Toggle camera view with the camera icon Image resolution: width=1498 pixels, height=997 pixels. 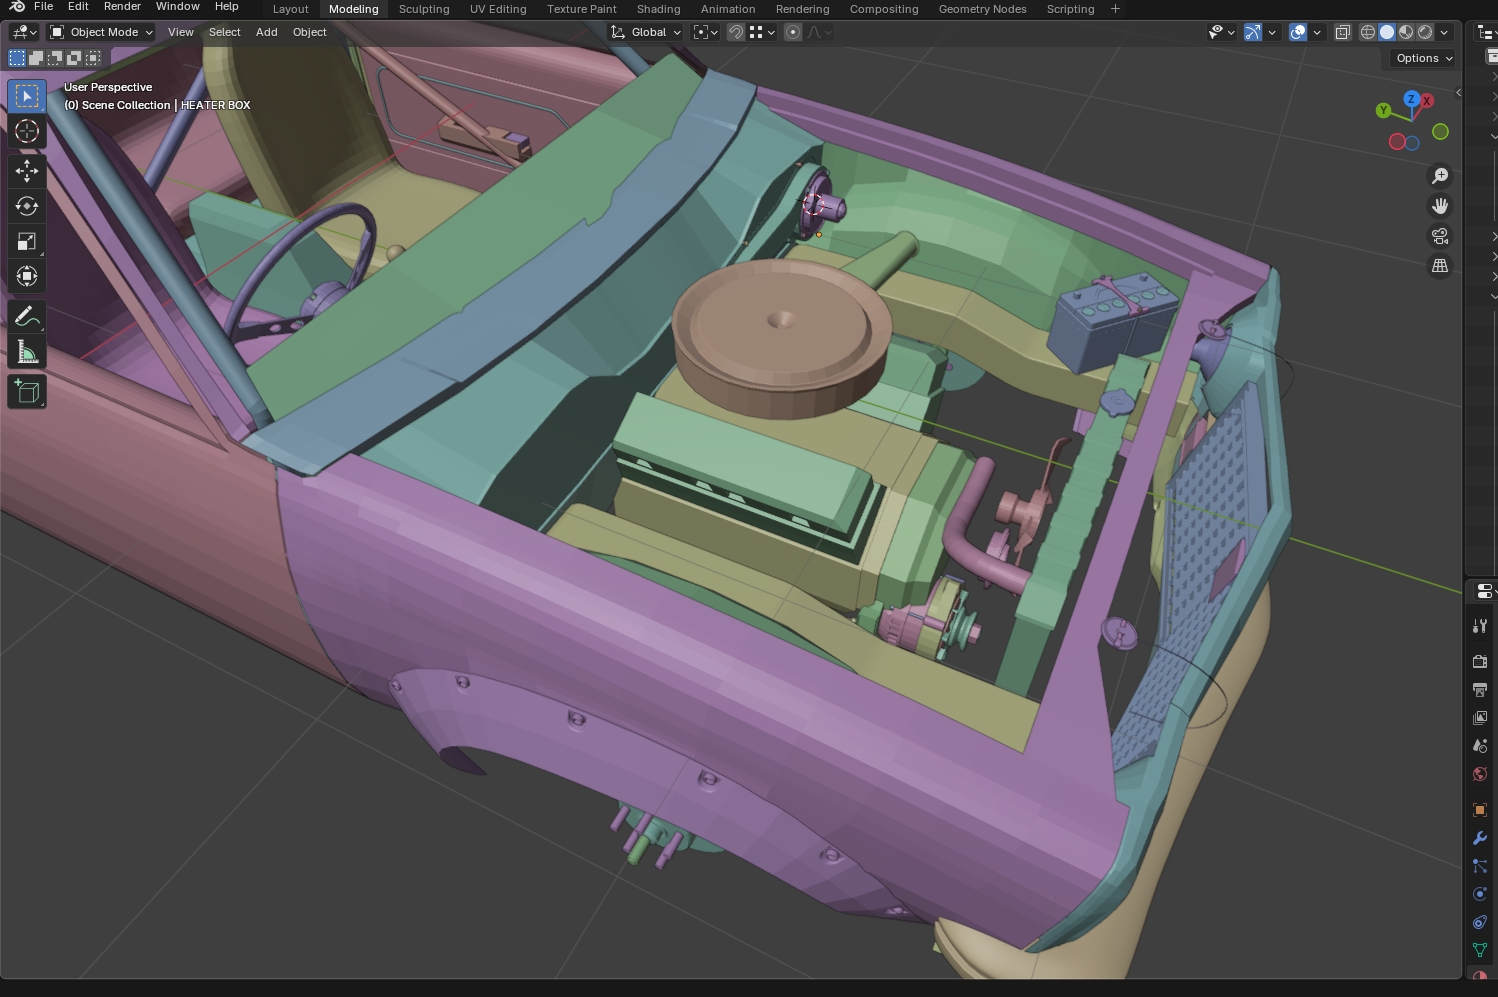tap(1440, 236)
